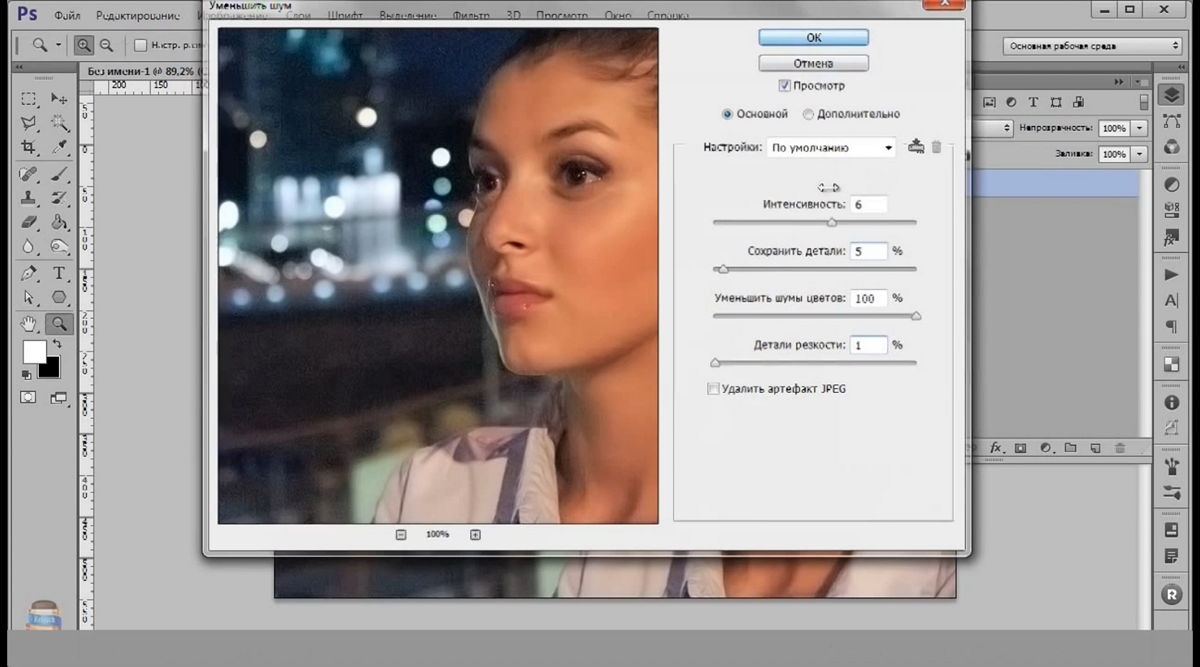The image size is (1200, 667).
Task: Select the Brush tool
Action: [60, 174]
